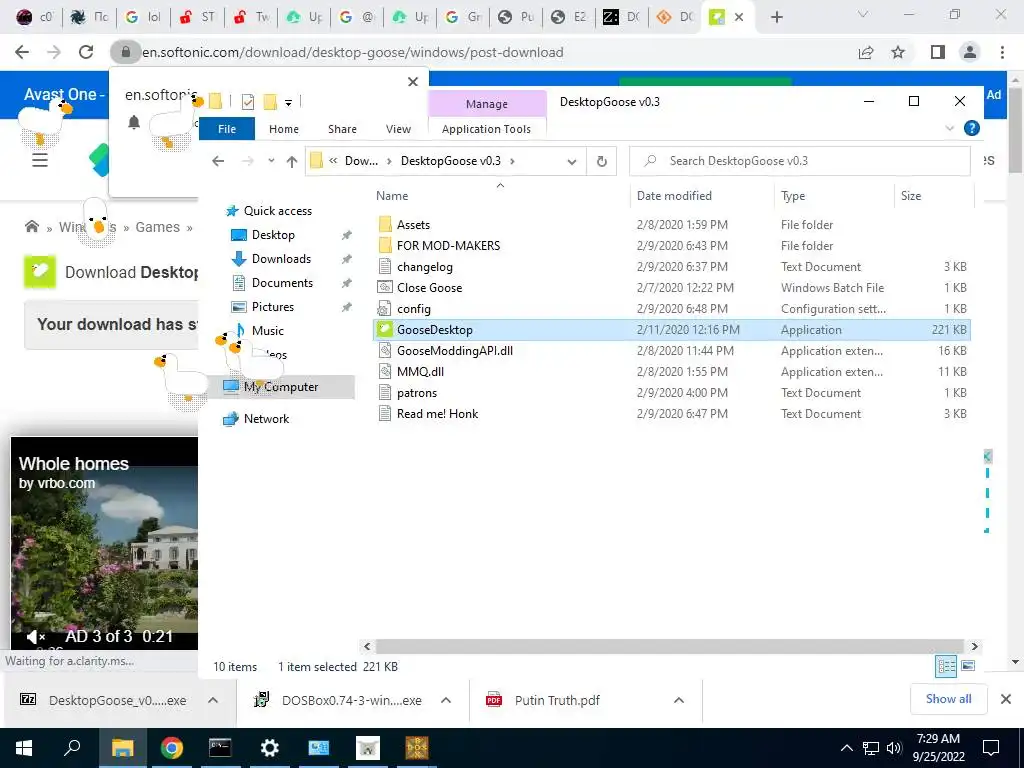Viewport: 1024px width, 768px height.
Task: Click the Properties quick access toolbar icon
Action: [248, 101]
